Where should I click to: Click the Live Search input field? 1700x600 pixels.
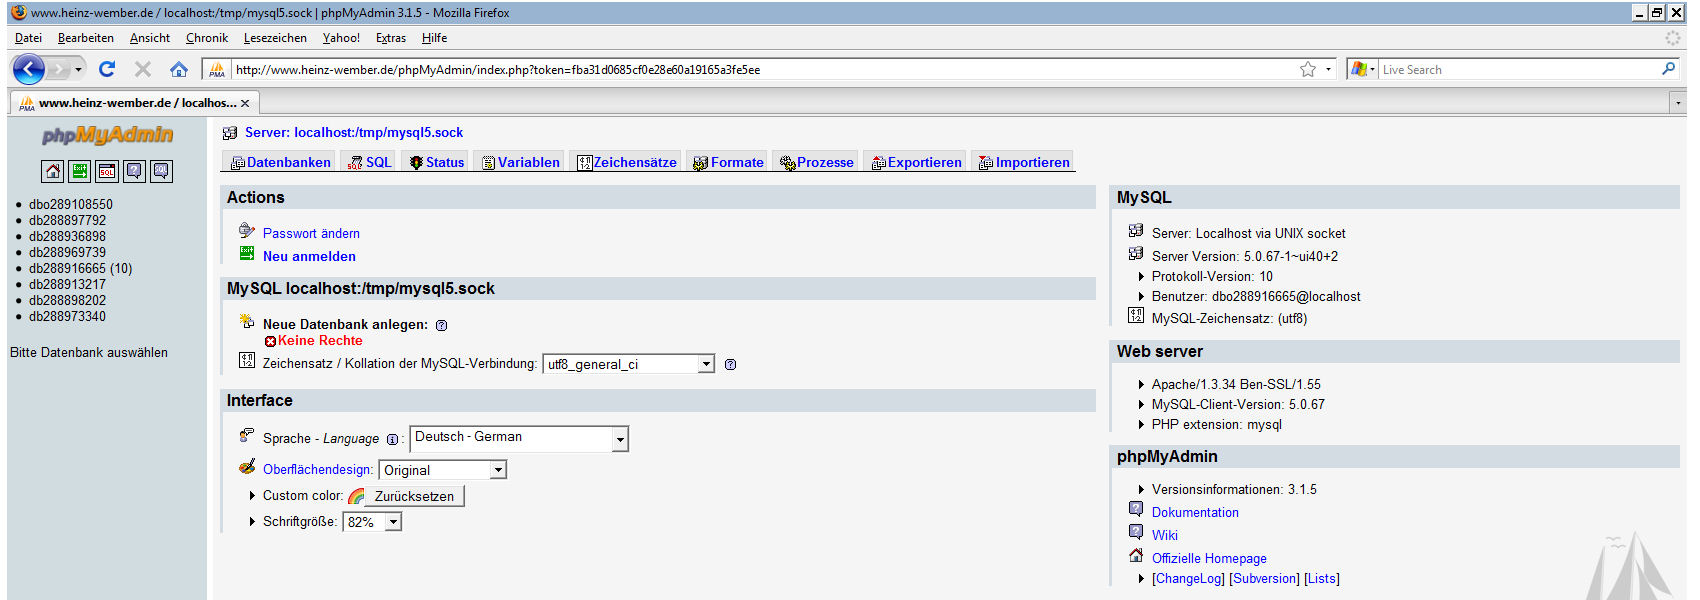click(x=1518, y=69)
